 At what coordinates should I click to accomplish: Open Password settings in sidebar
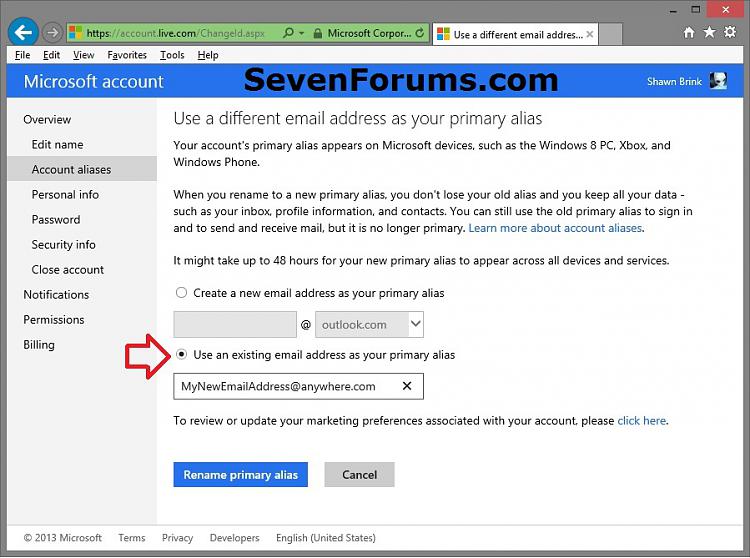pos(56,219)
